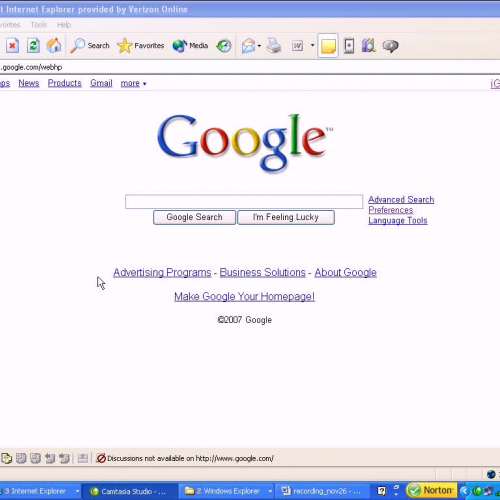Print the page using the printer icon

pyautogui.click(x=274, y=46)
